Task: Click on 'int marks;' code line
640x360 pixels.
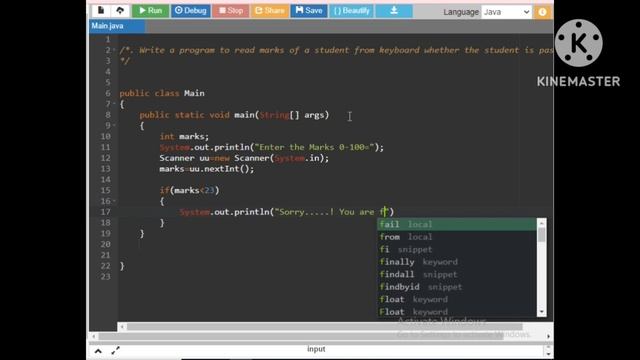Action: pyautogui.click(x=184, y=136)
